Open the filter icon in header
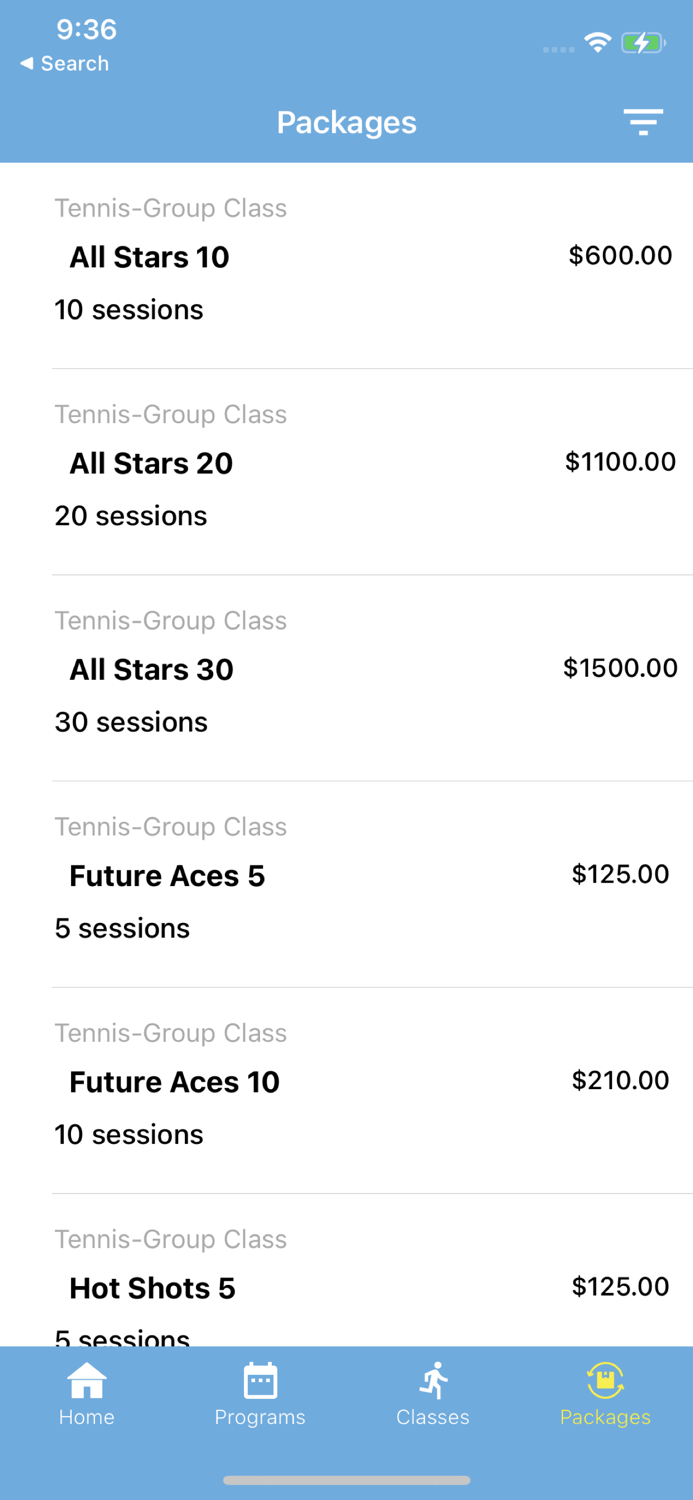Viewport: 693px width, 1500px height. (643, 122)
